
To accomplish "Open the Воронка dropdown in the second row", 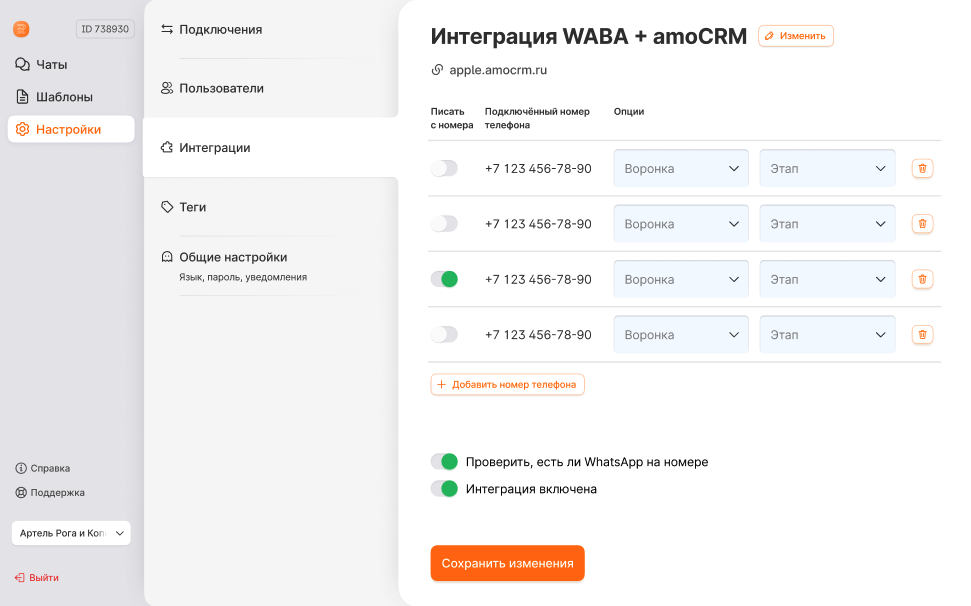I will click(x=681, y=223).
